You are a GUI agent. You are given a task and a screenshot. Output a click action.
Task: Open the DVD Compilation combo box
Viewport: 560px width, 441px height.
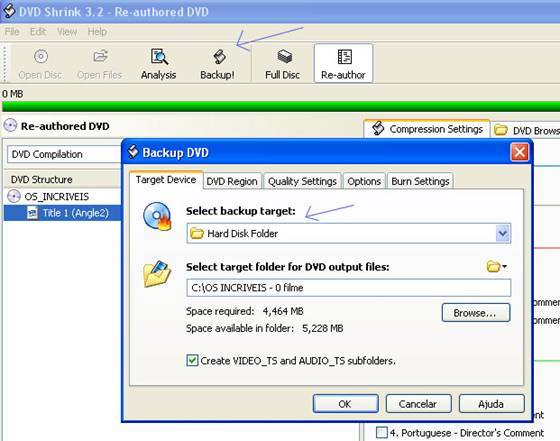(x=64, y=154)
